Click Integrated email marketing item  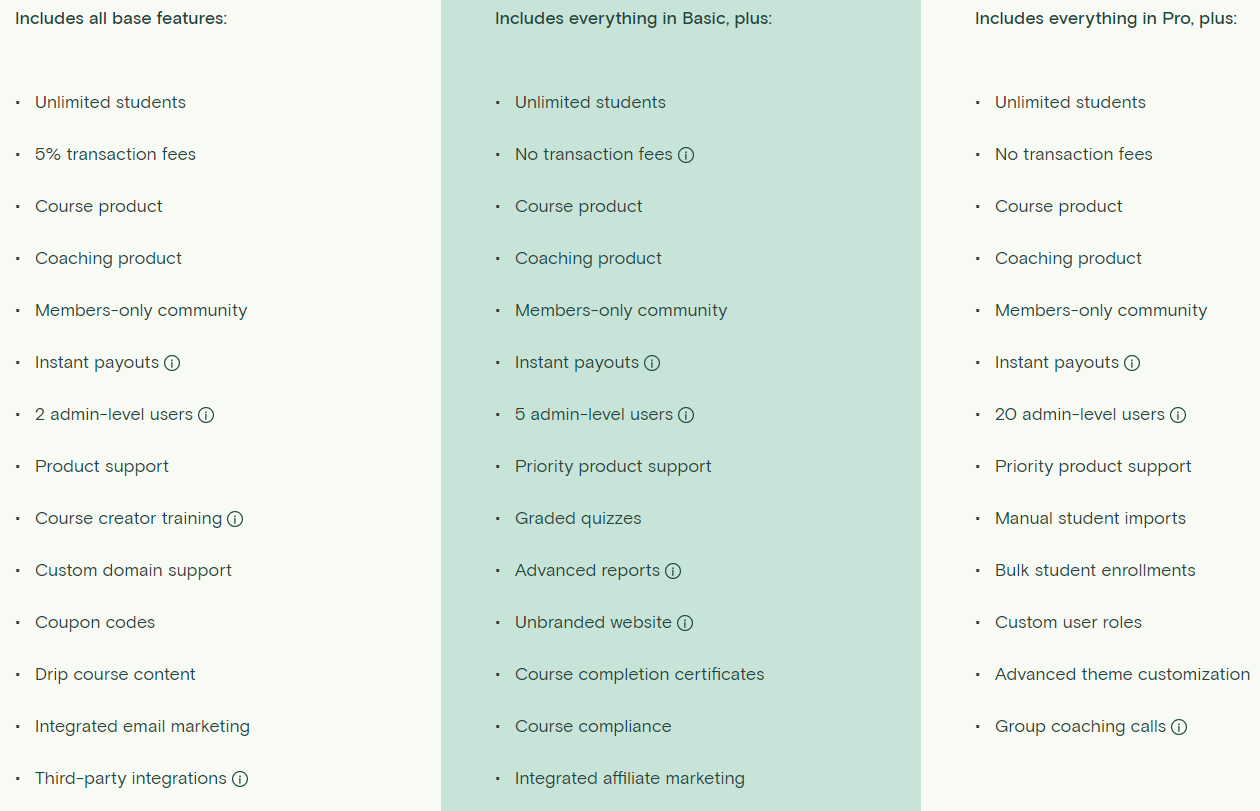142,726
